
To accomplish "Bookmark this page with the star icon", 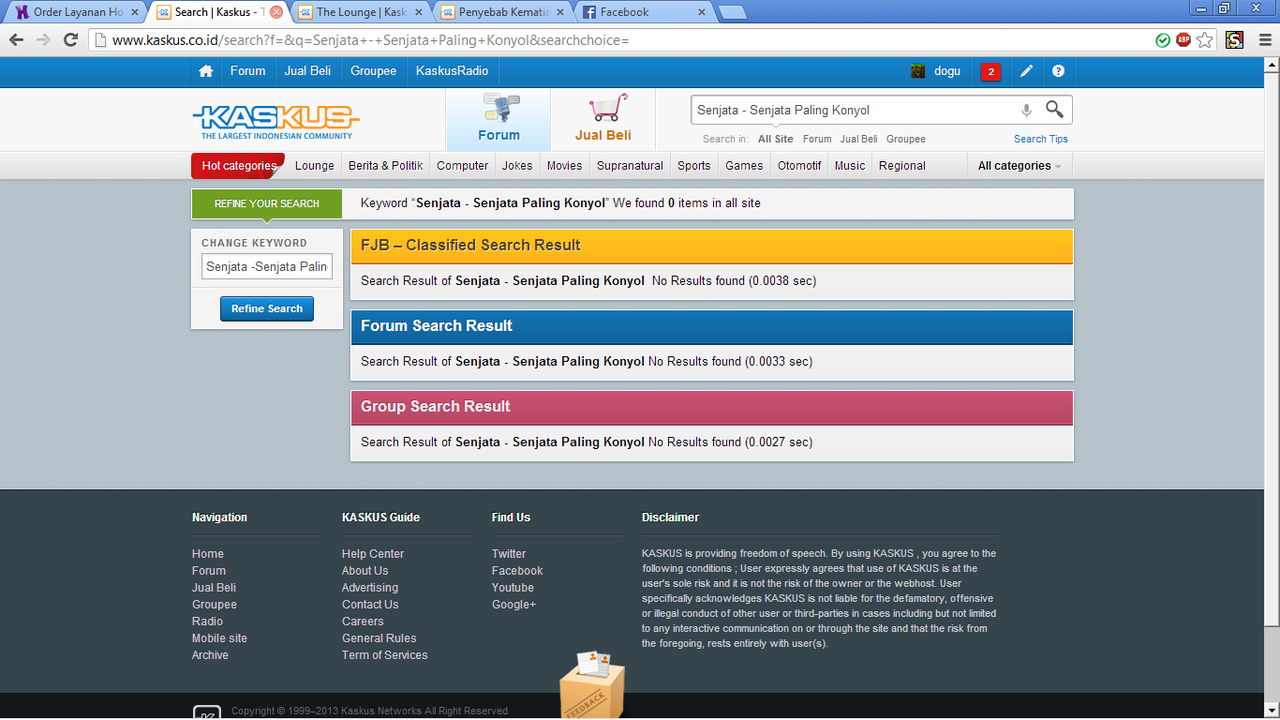I will pyautogui.click(x=1205, y=40).
